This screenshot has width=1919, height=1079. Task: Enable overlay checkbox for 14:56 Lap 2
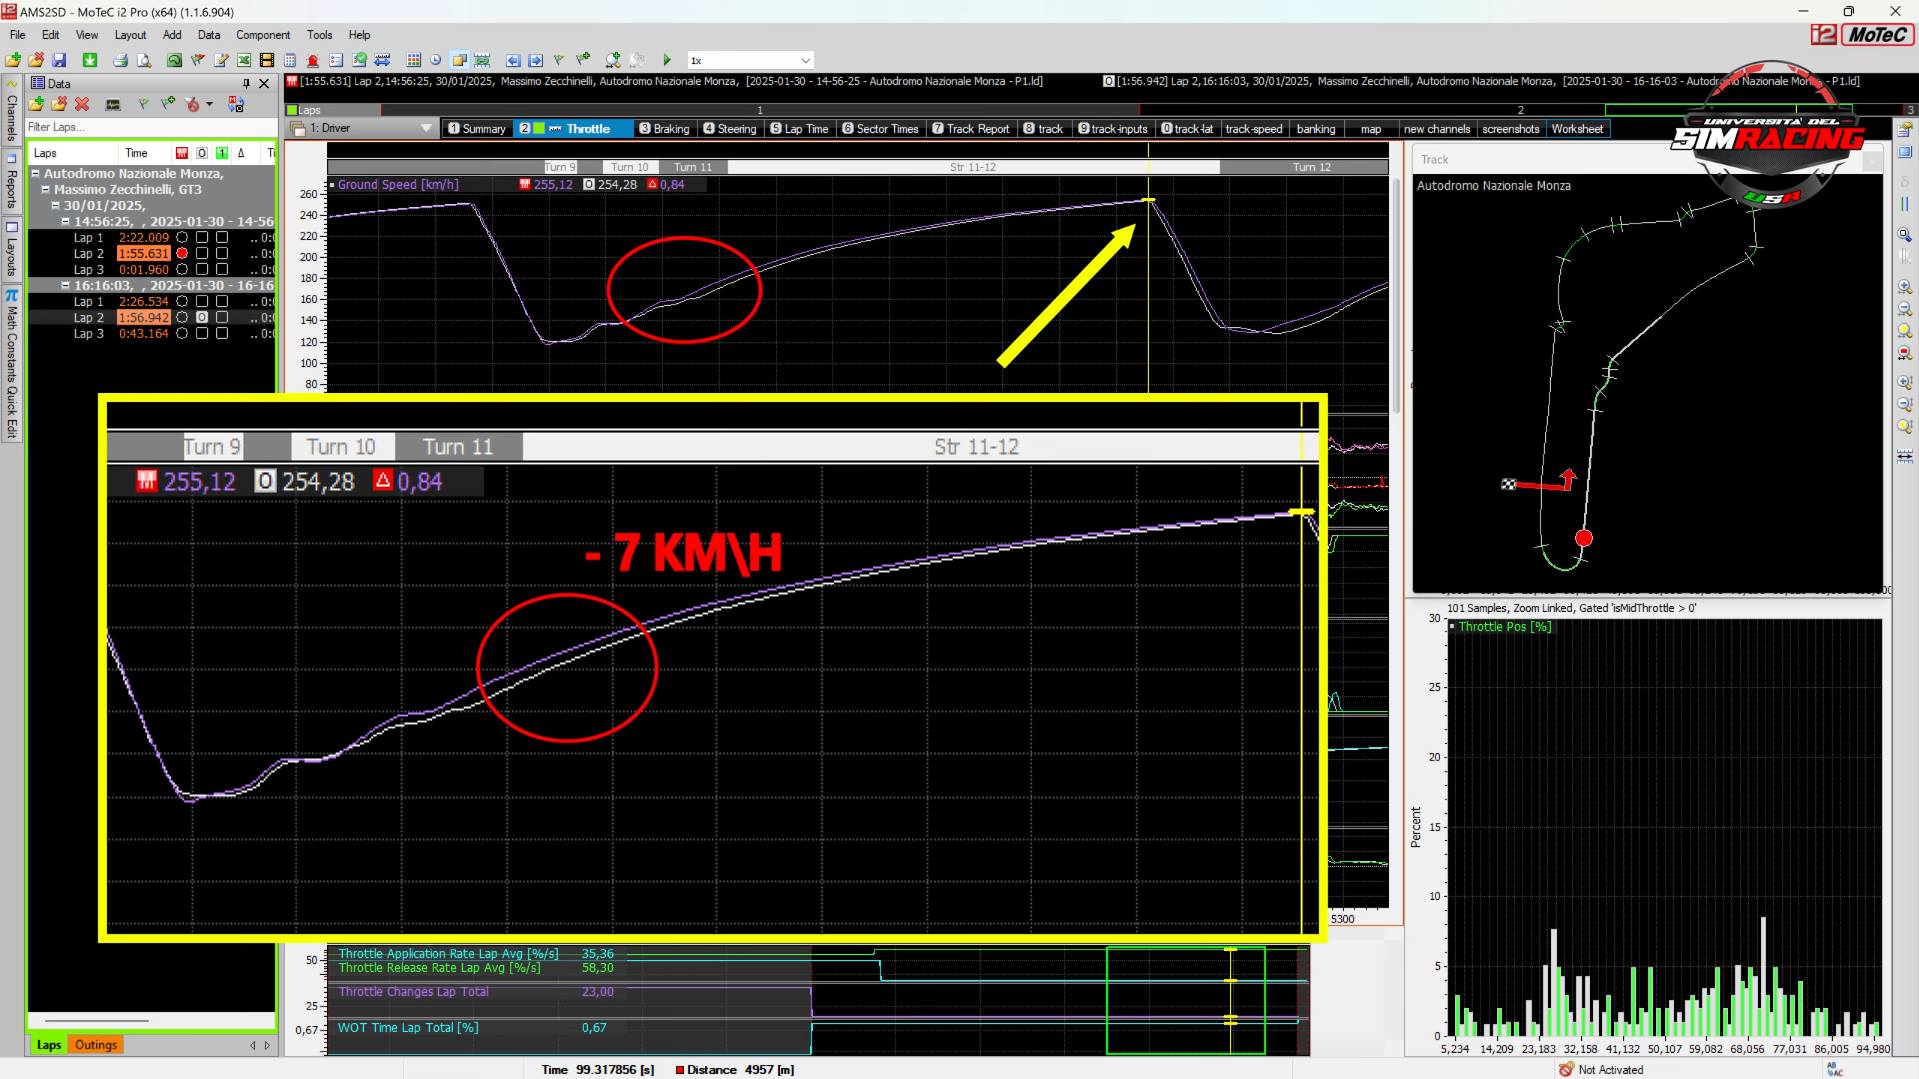[202, 254]
